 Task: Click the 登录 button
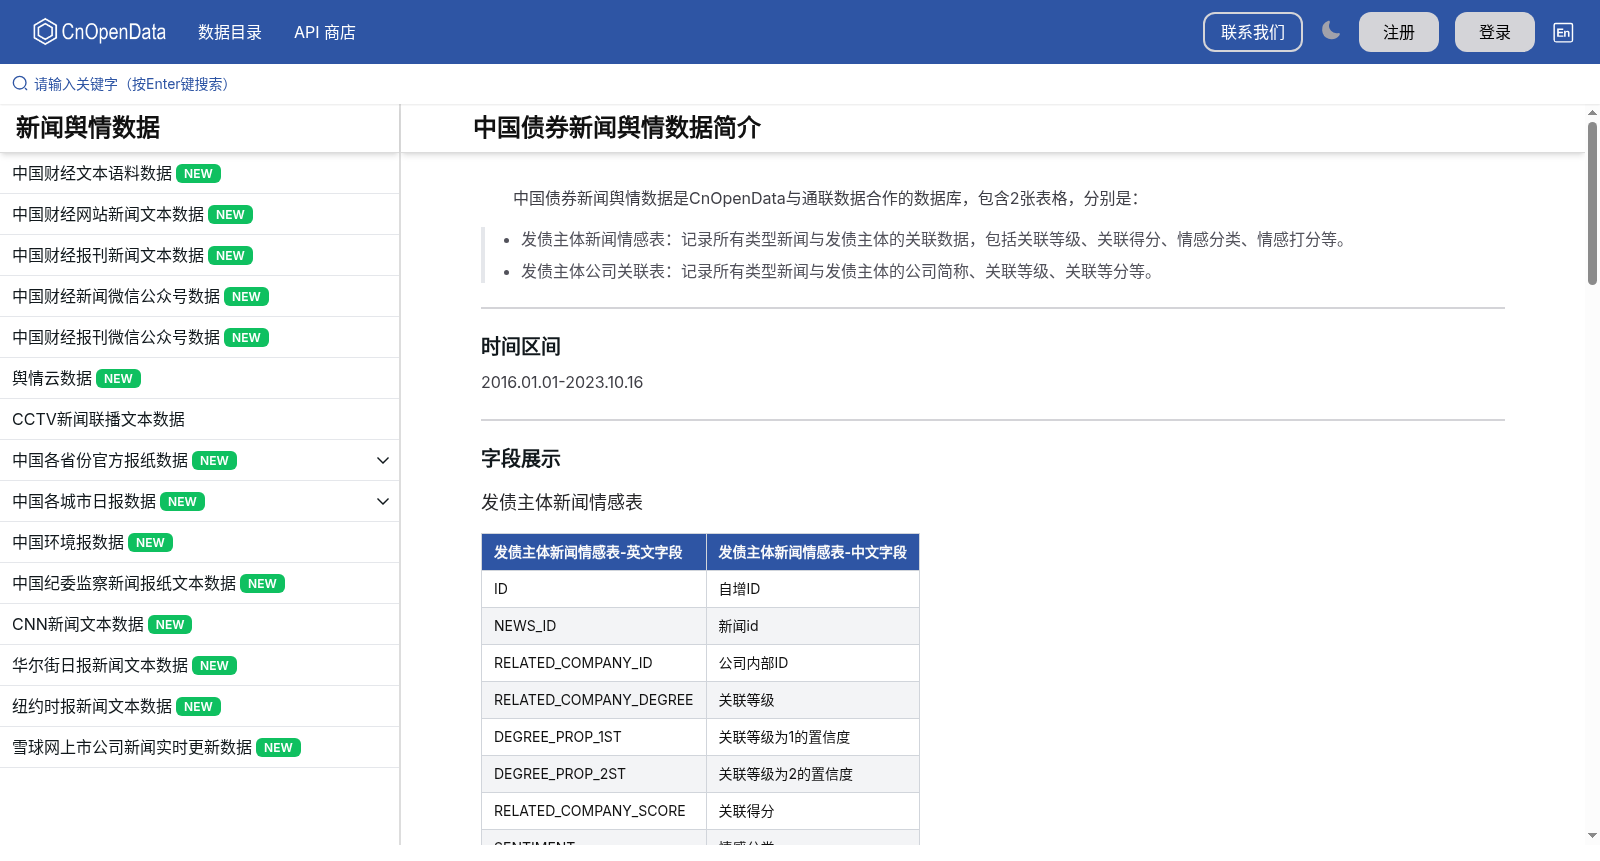click(1495, 32)
